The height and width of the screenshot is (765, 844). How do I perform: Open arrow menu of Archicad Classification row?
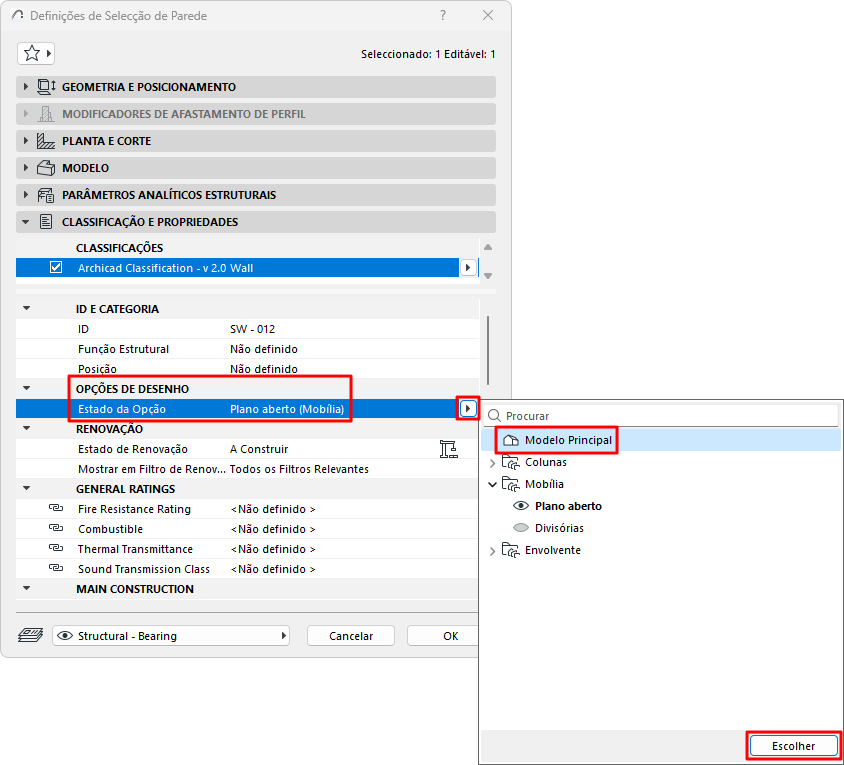coord(468,268)
